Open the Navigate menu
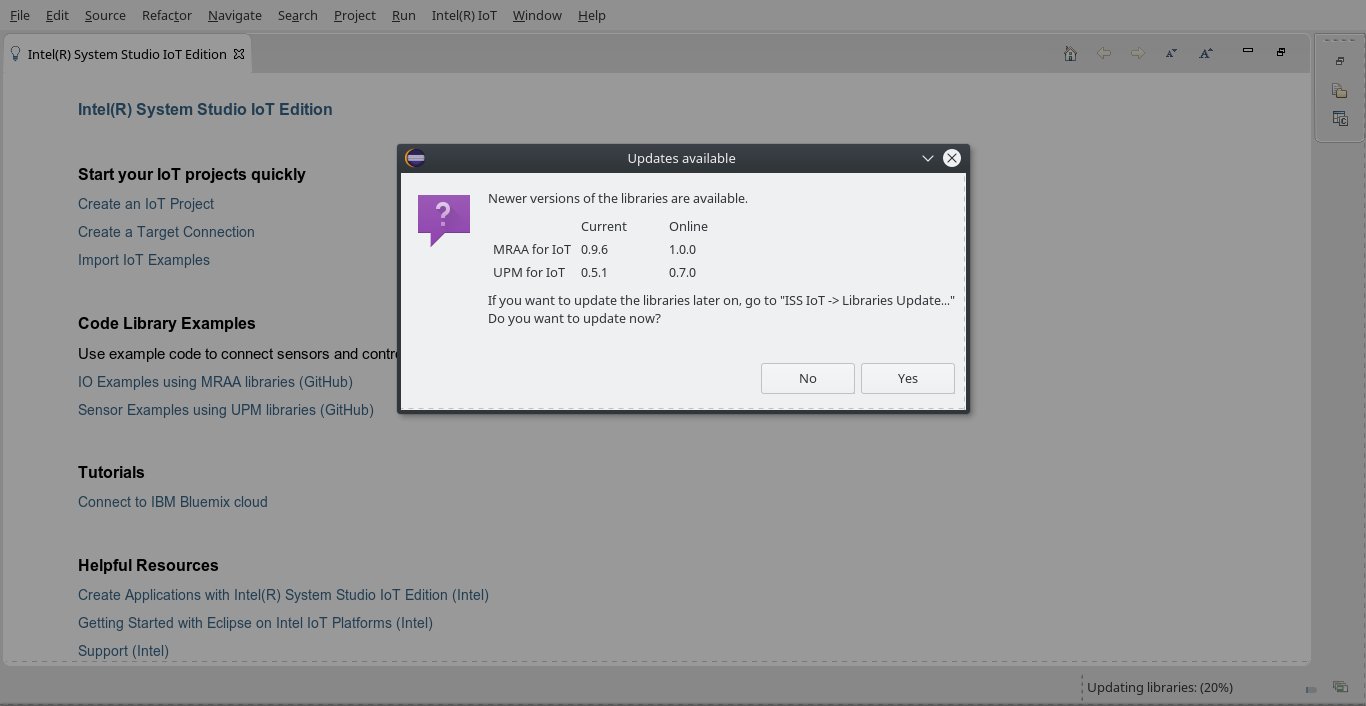The height and width of the screenshot is (706, 1366). (x=235, y=15)
